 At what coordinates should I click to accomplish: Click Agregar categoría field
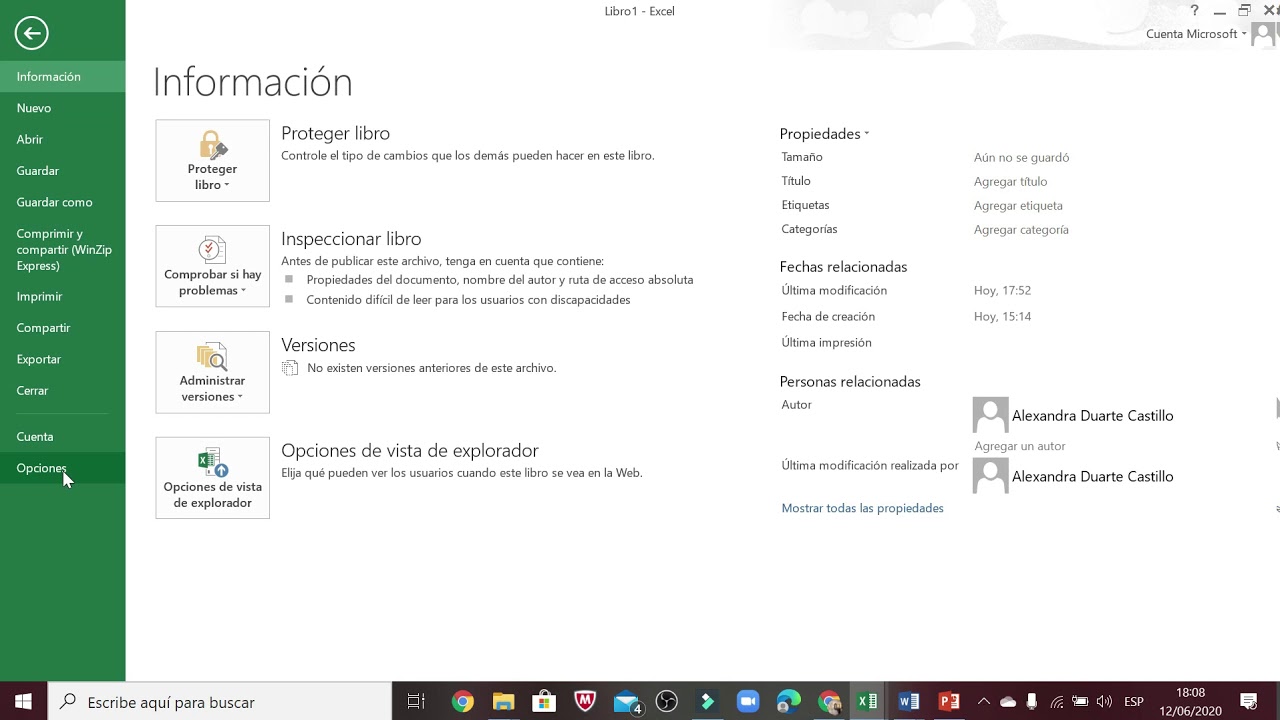click(1021, 229)
